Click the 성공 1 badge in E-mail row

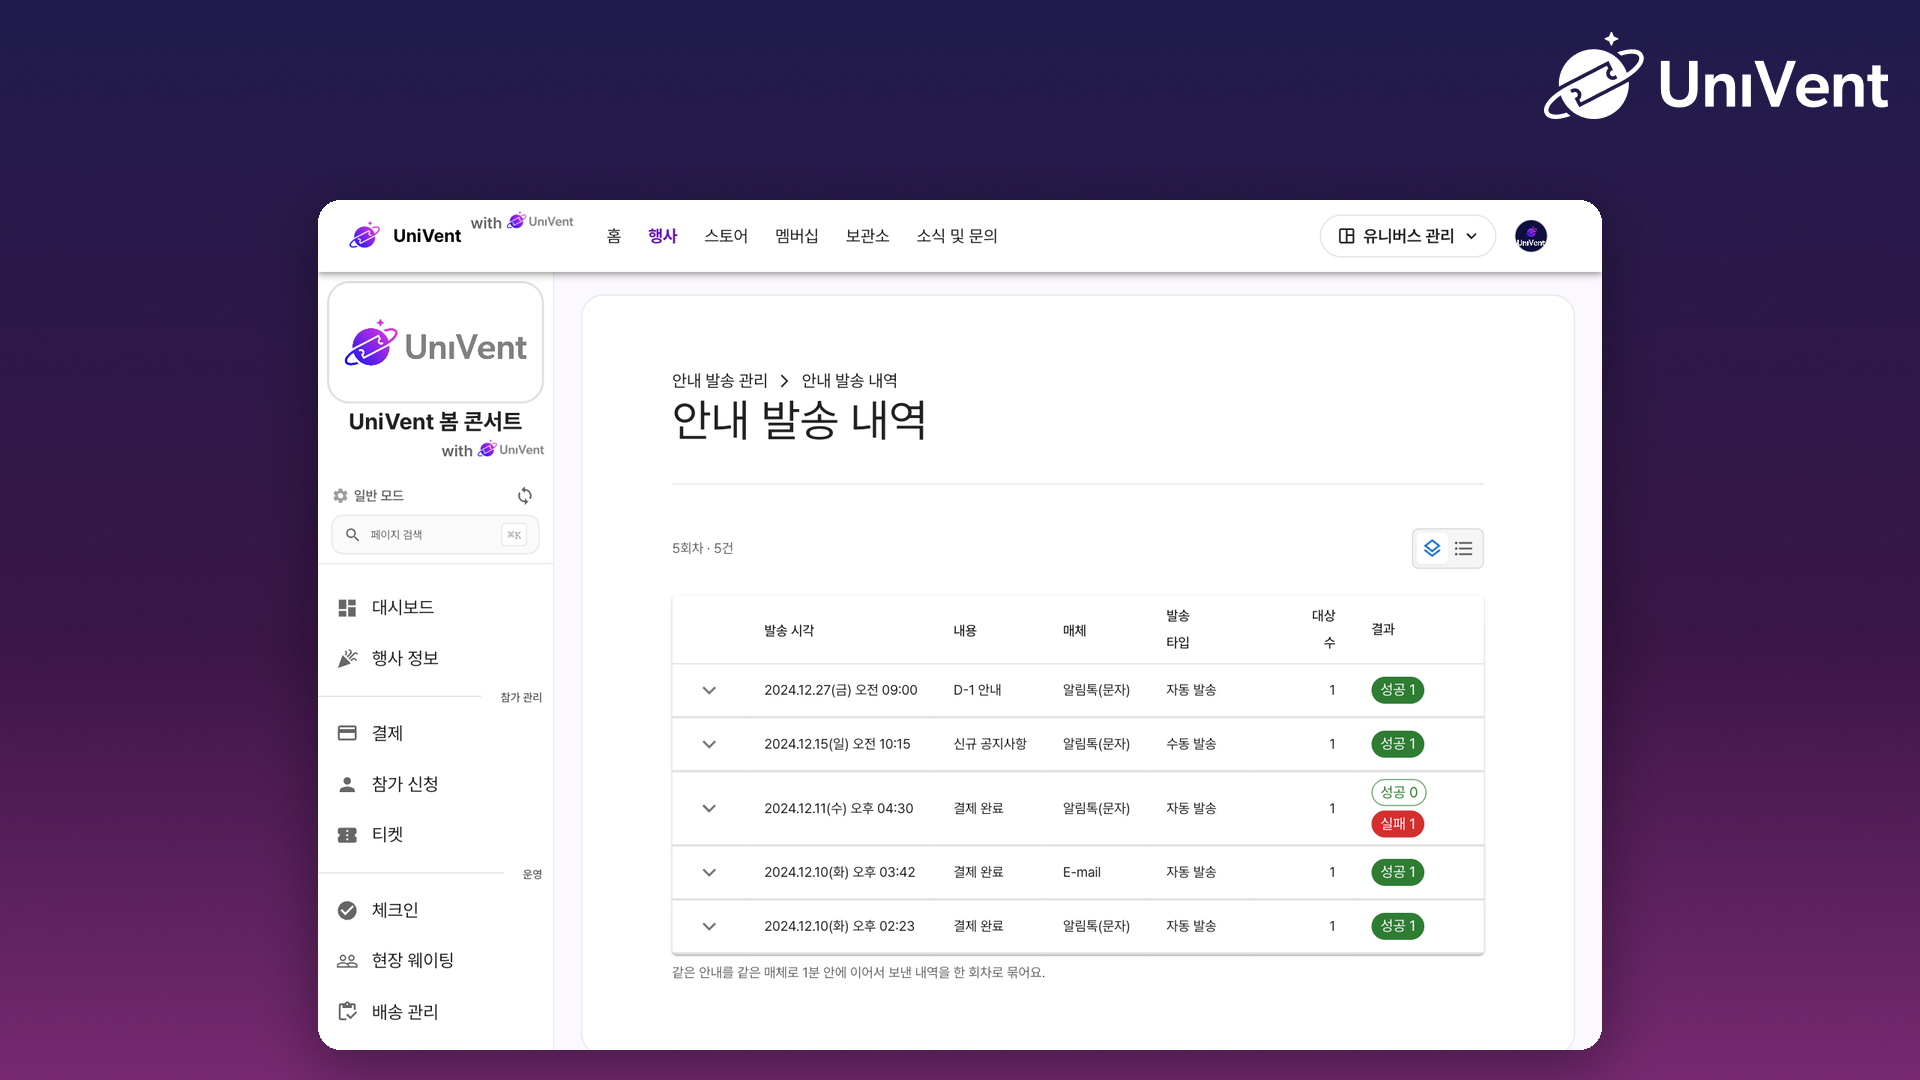pyautogui.click(x=1397, y=872)
